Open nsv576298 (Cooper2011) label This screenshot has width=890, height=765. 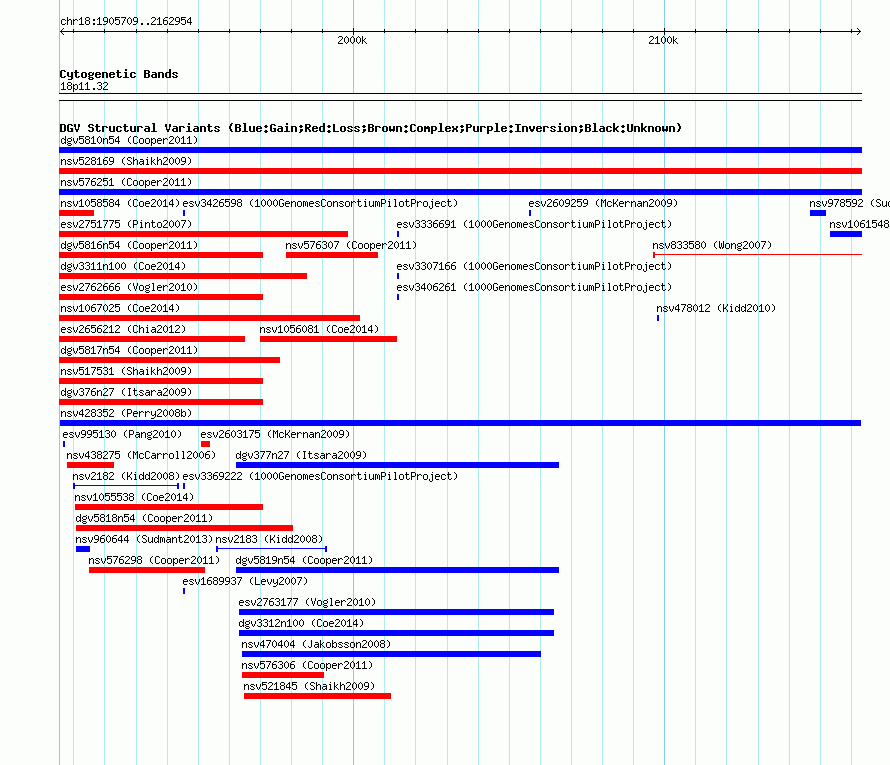click(154, 560)
